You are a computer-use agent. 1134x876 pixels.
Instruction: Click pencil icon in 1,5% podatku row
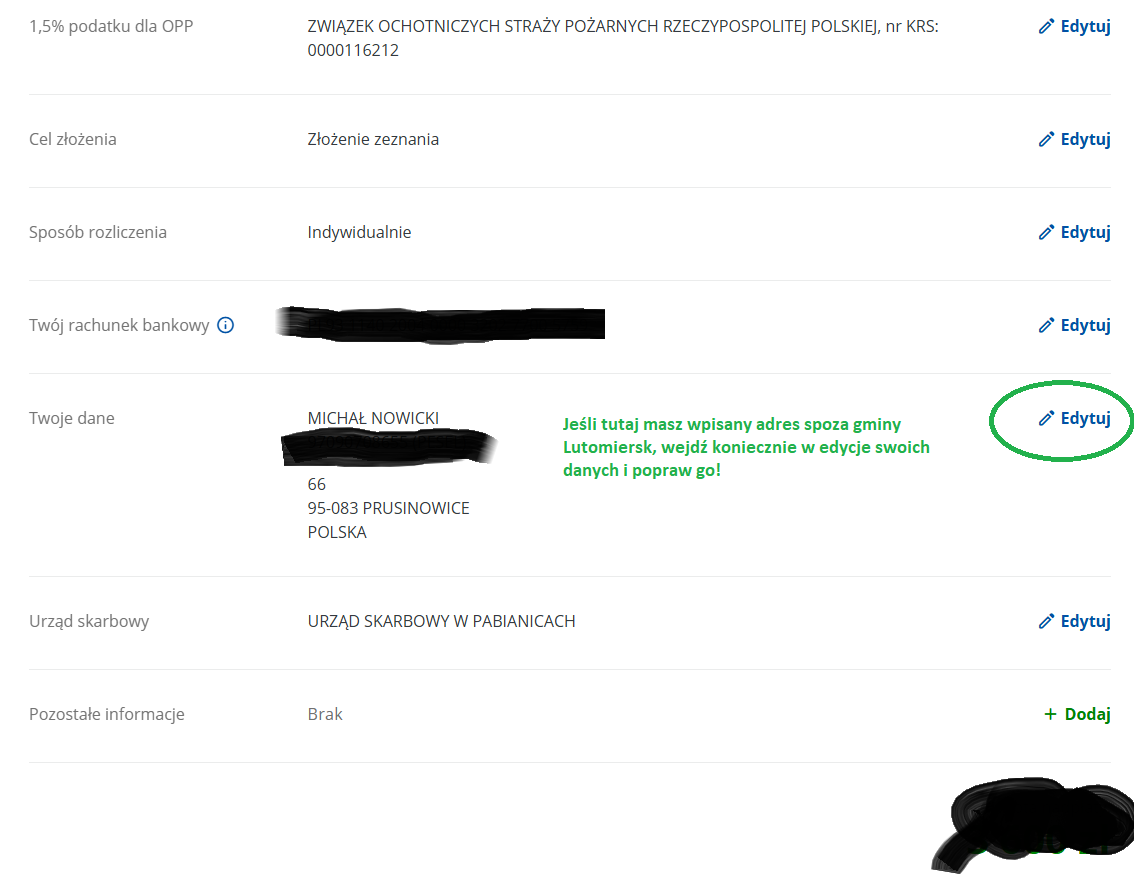click(x=1046, y=27)
